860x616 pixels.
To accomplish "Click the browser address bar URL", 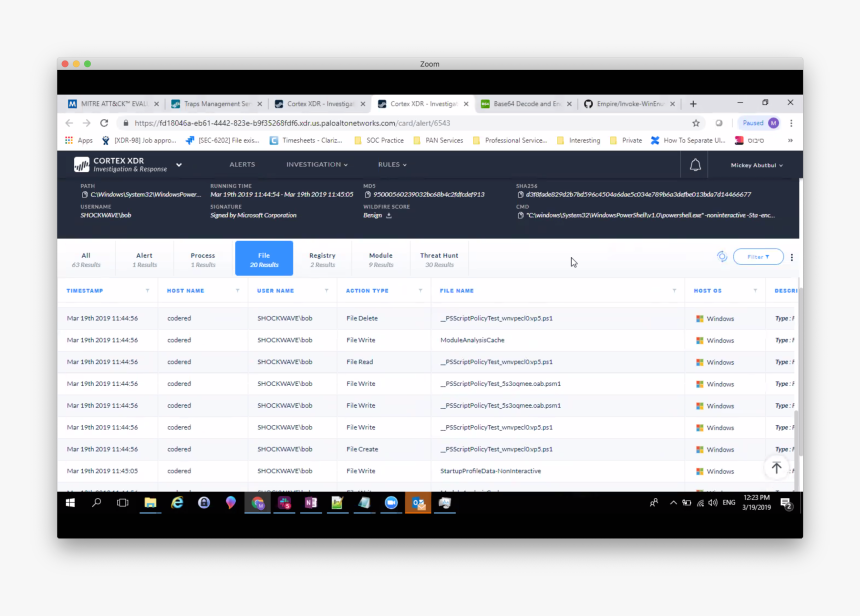I will coord(292,123).
